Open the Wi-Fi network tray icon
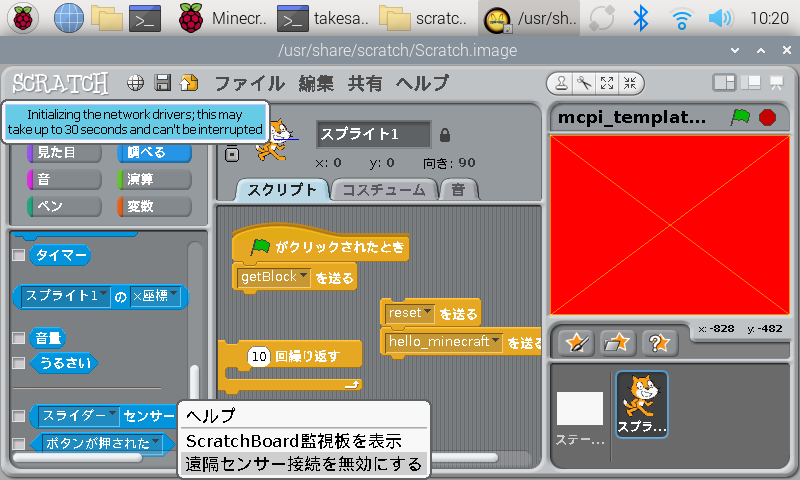Viewport: 800px width, 480px height. point(681,19)
